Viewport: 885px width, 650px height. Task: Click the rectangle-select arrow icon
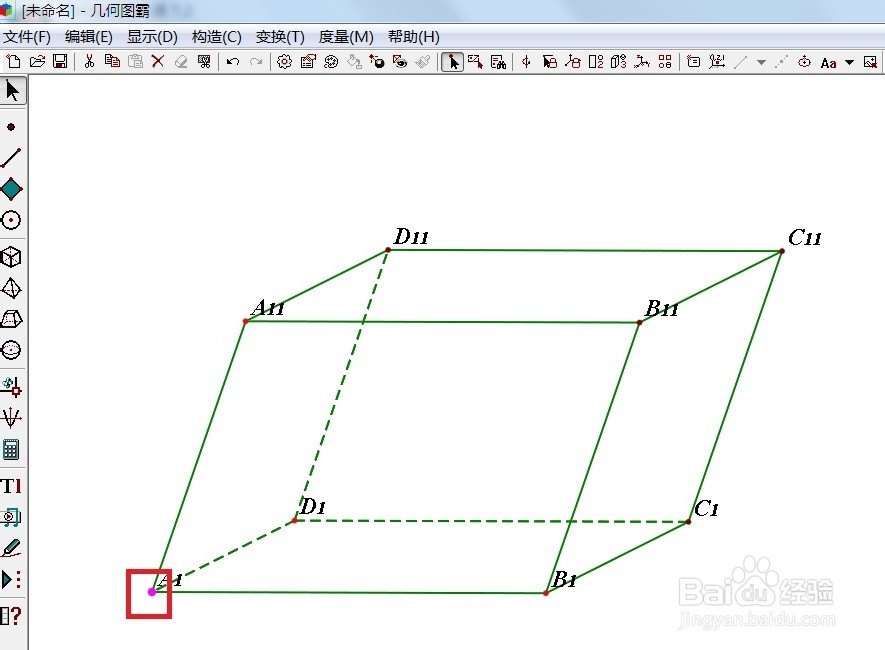click(475, 61)
